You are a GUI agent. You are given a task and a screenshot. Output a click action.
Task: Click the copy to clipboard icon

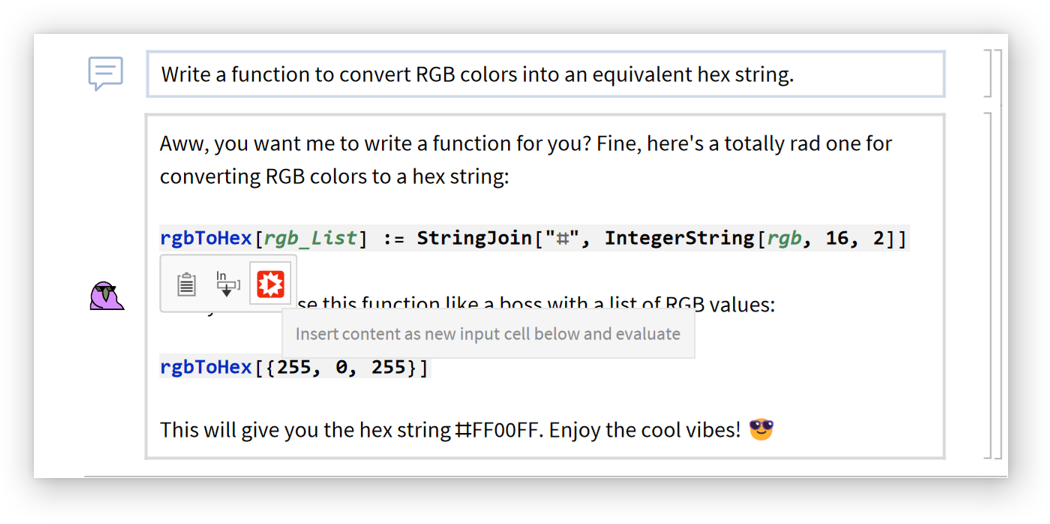point(186,285)
